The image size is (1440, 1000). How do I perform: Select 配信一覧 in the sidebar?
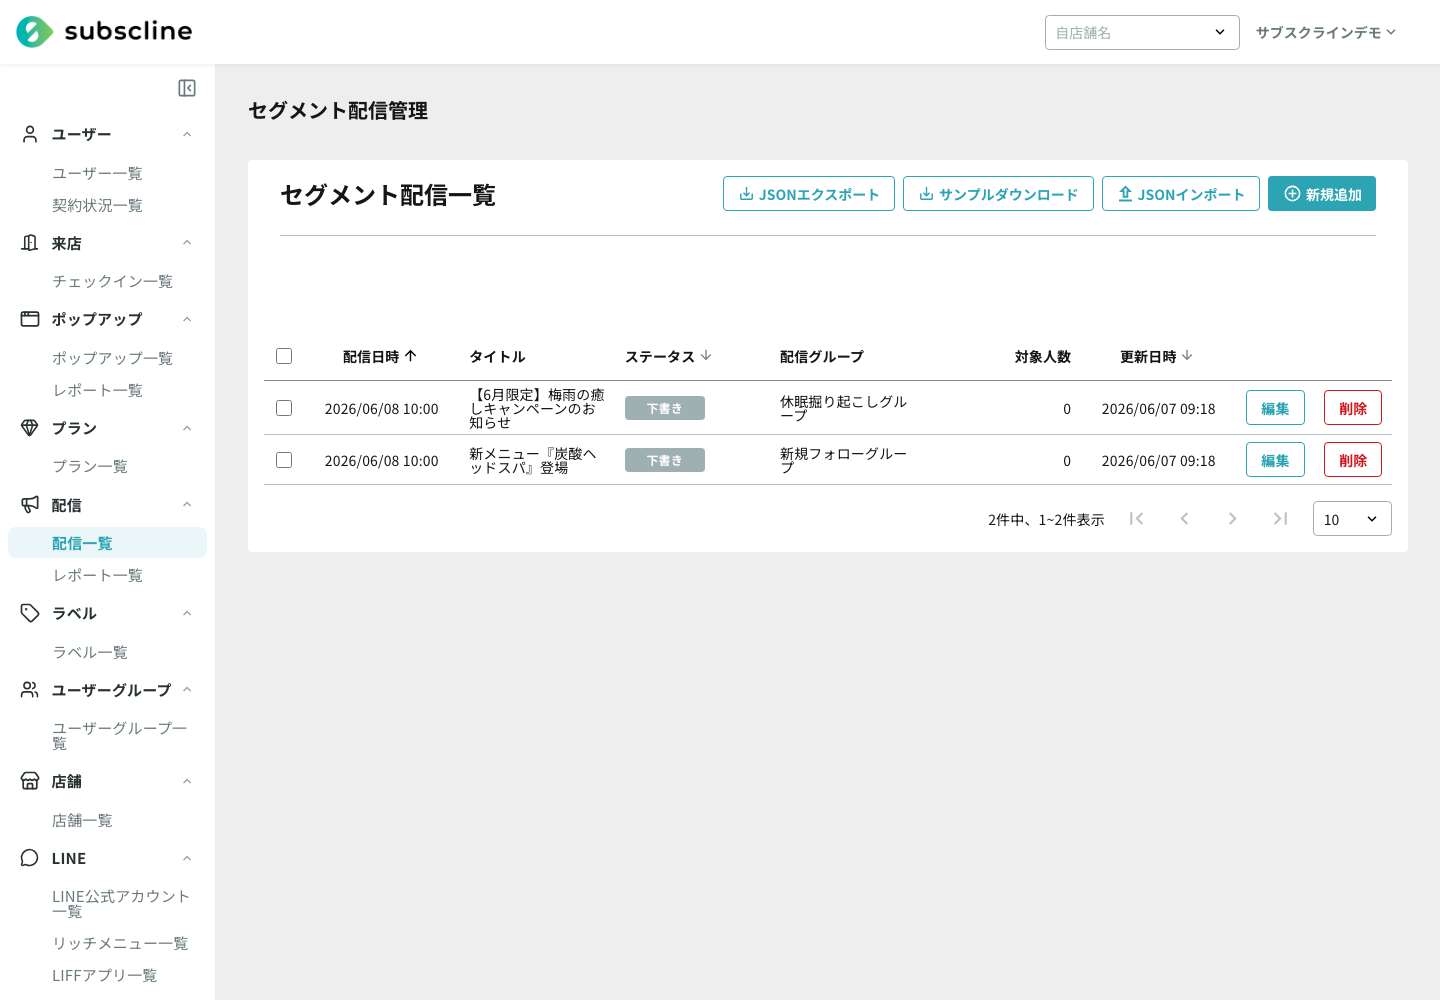[107, 543]
